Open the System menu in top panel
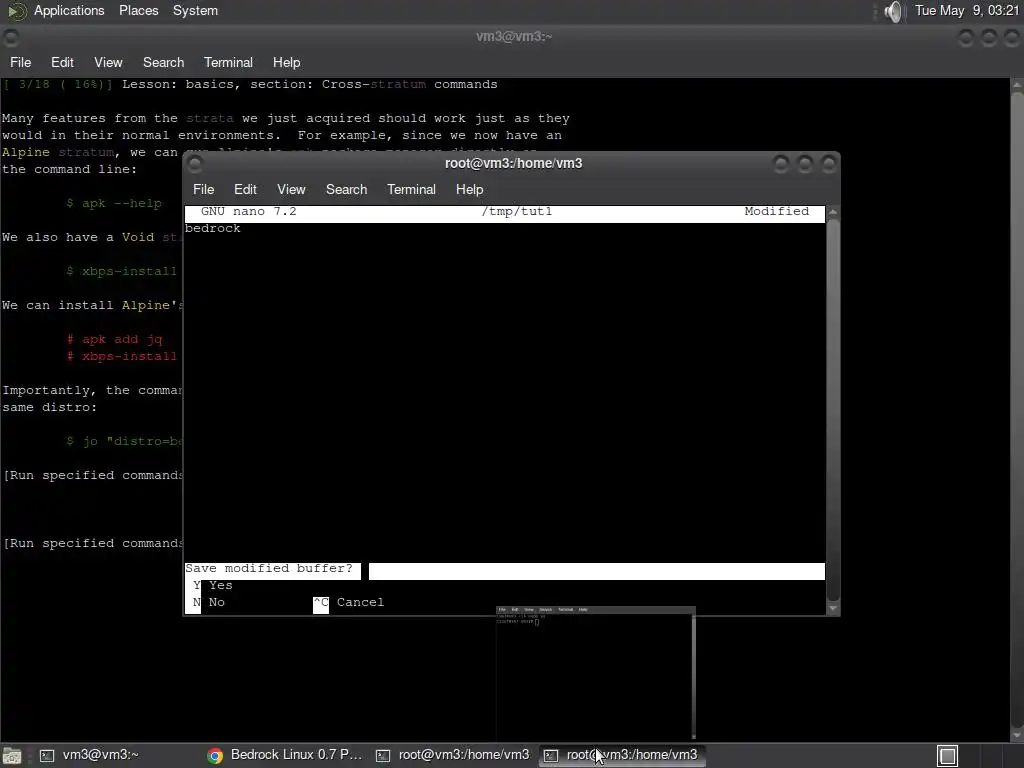This screenshot has height=768, width=1024. [x=195, y=10]
